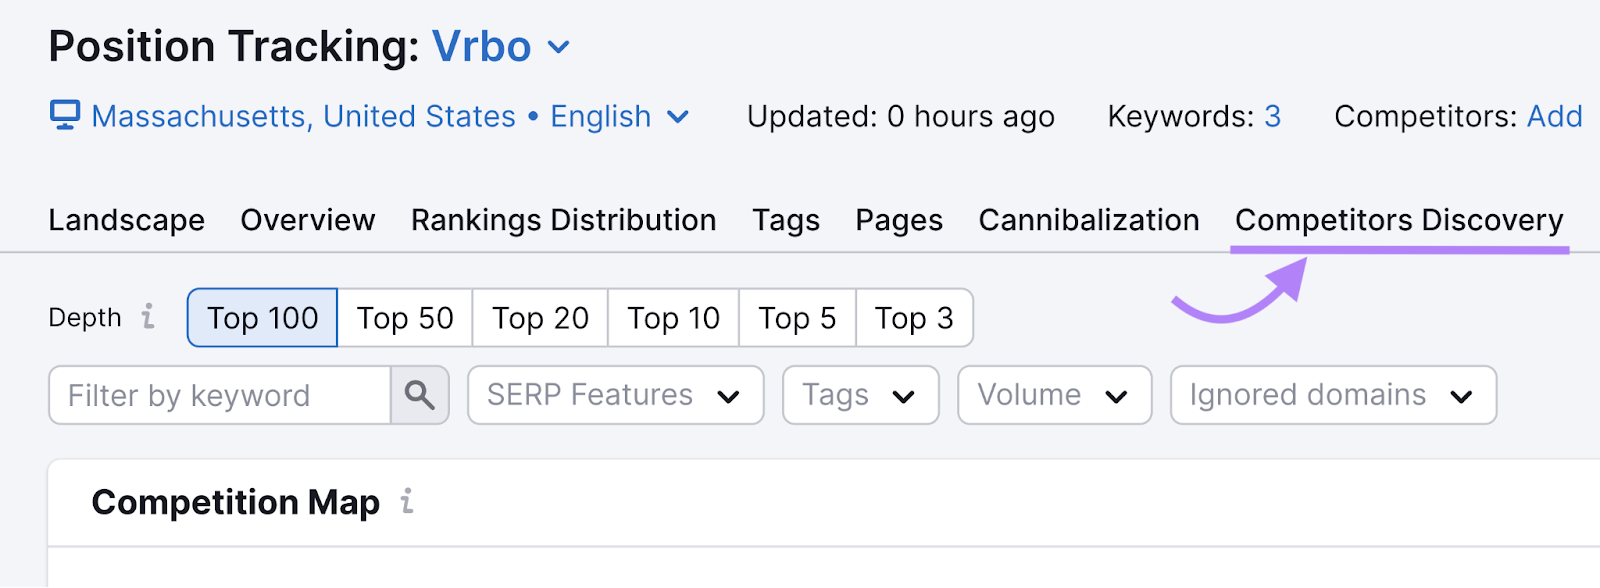Choose the Top 3 depth option

914,318
